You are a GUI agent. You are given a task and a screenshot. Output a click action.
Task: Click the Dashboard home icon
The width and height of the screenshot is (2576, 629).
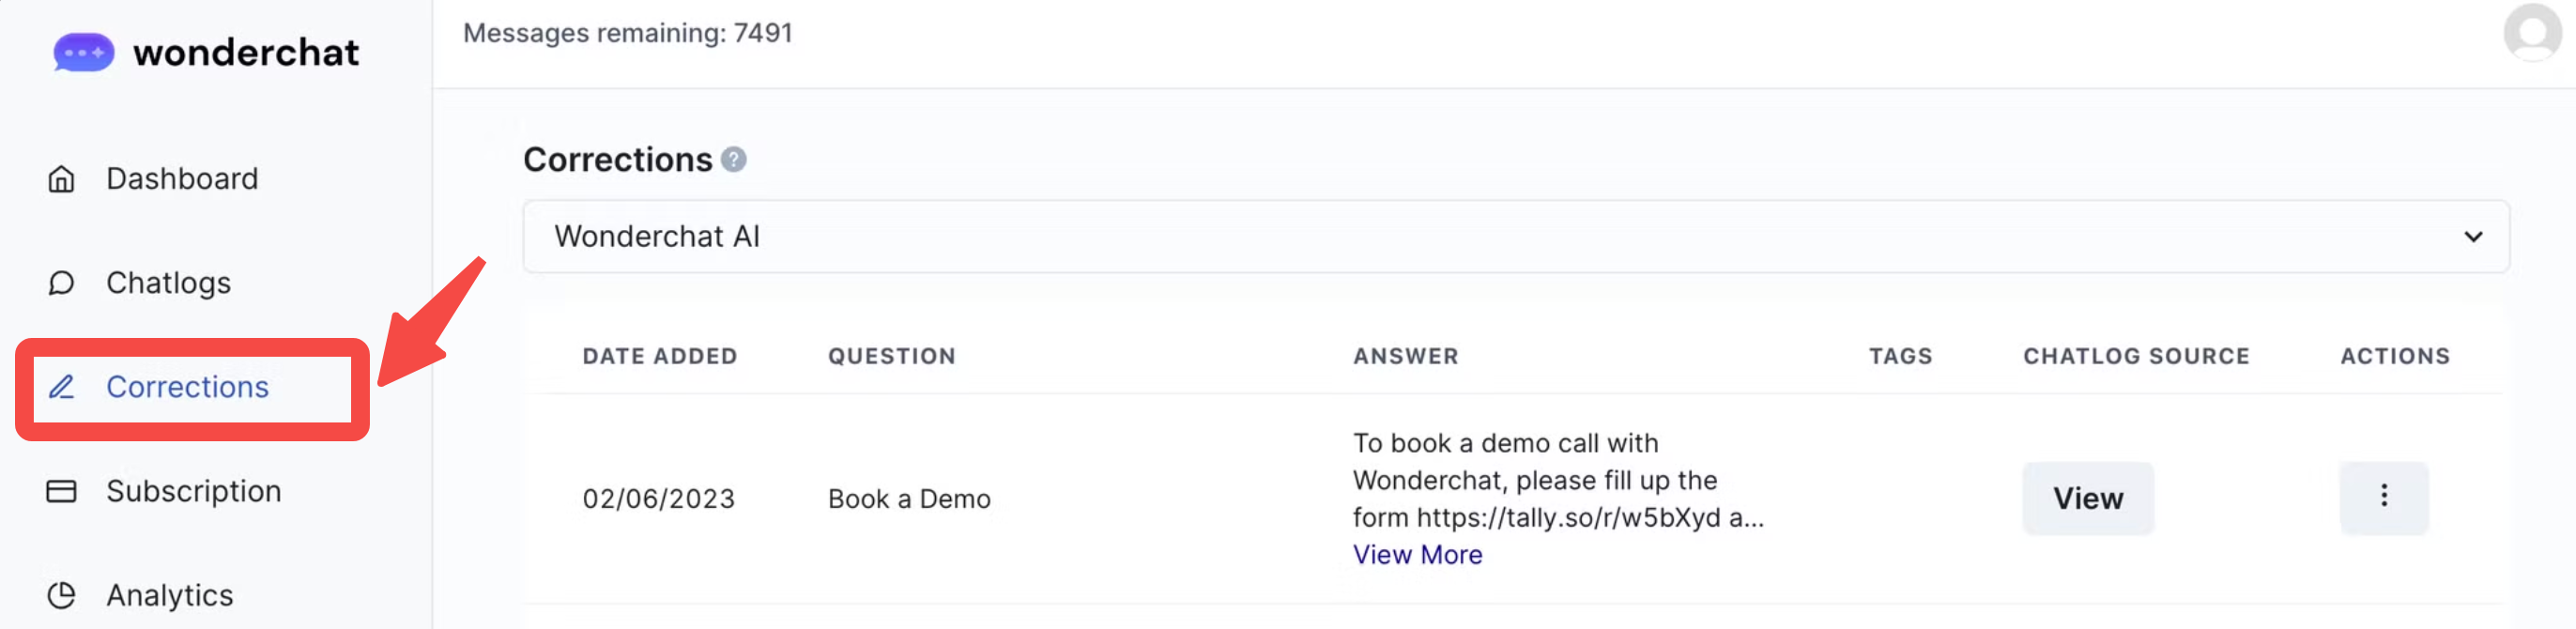pyautogui.click(x=62, y=179)
